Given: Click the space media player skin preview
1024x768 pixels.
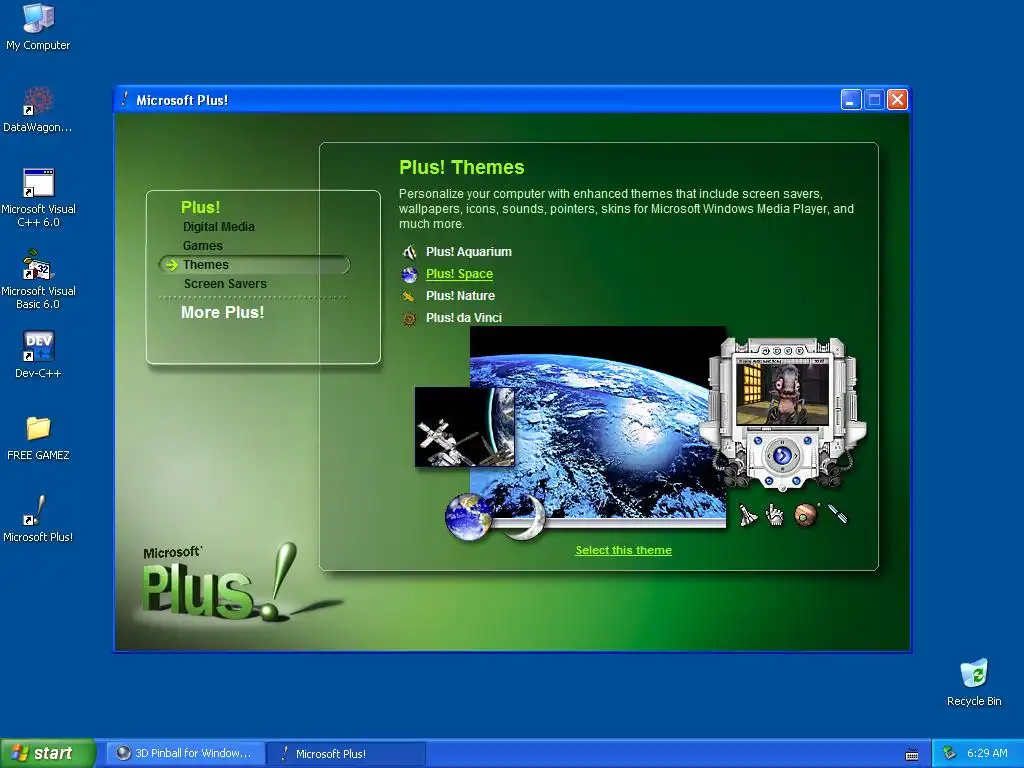Looking at the screenshot, I should tap(782, 413).
